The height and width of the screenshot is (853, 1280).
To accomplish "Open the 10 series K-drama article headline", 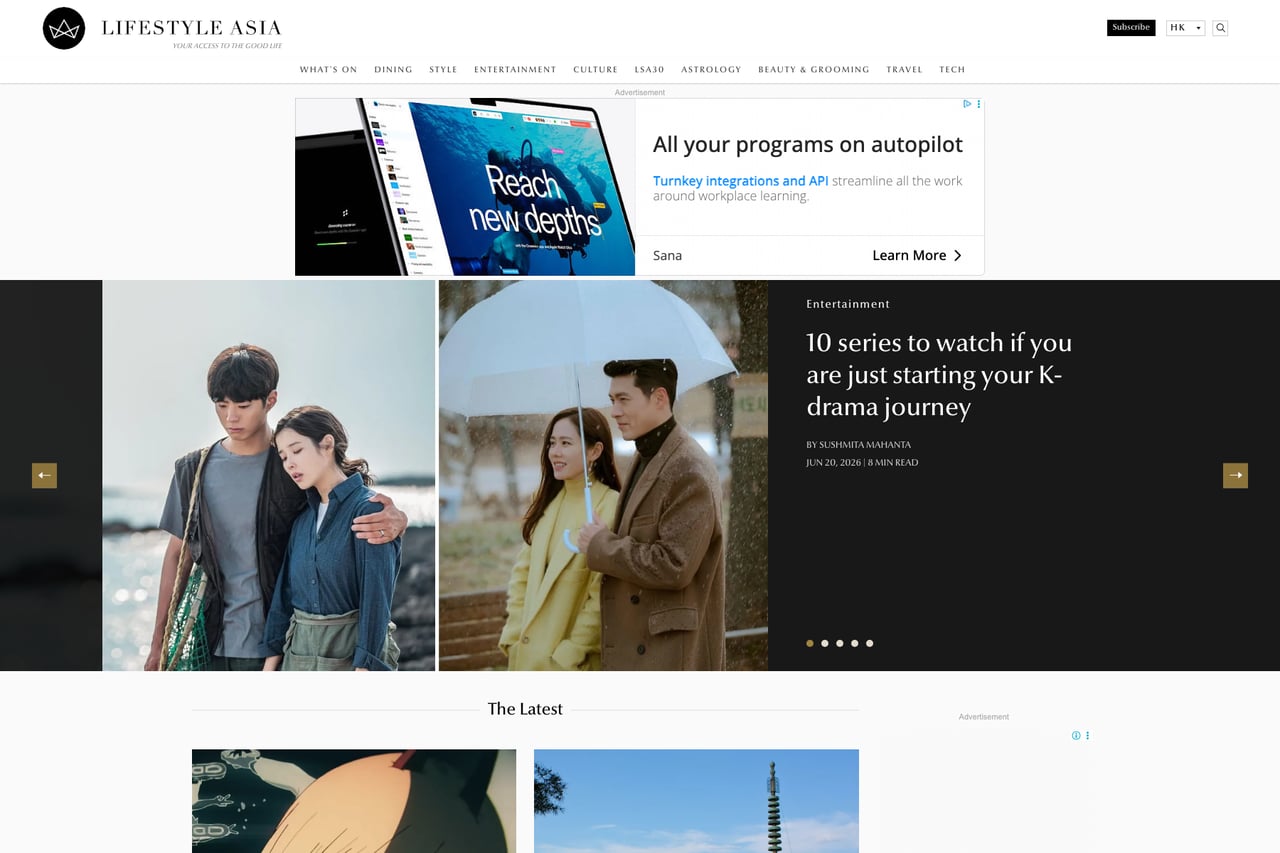I will [x=939, y=374].
